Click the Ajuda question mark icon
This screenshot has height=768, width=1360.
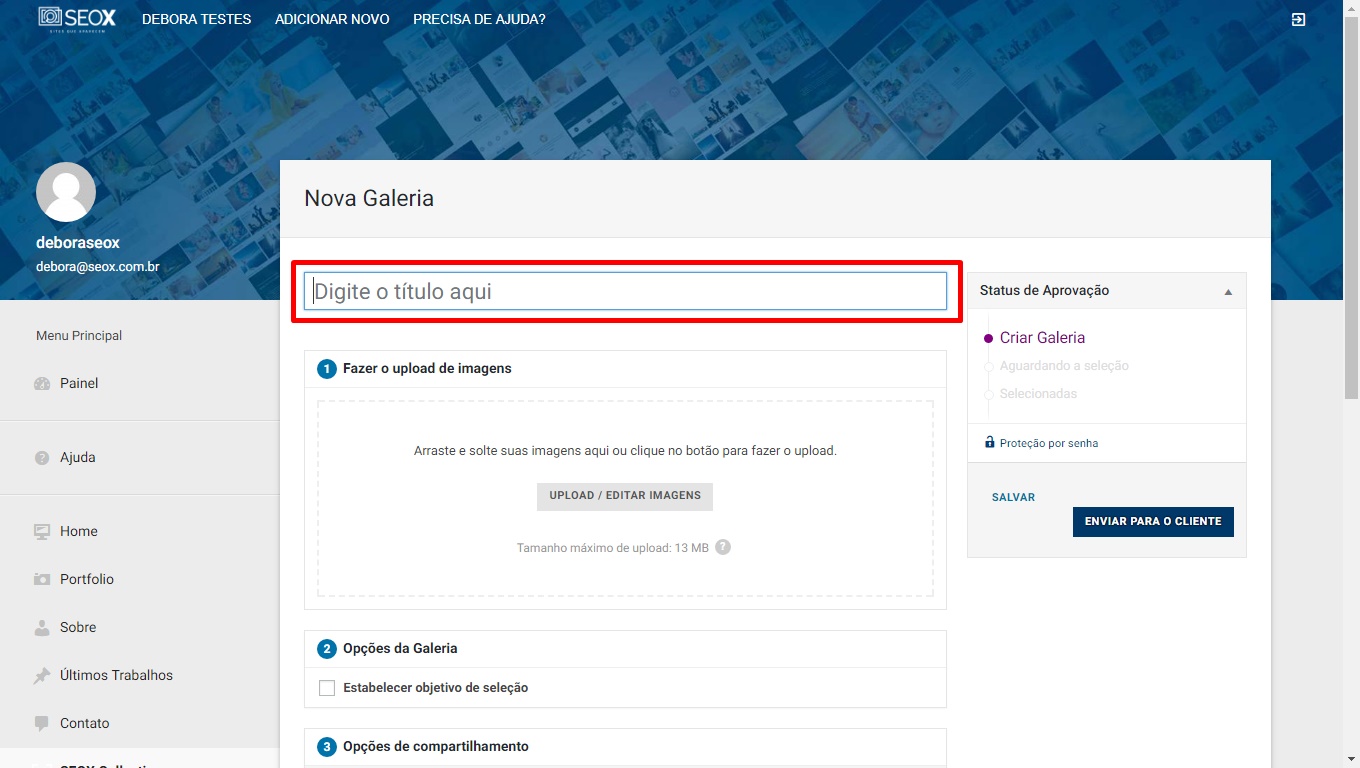[42, 458]
